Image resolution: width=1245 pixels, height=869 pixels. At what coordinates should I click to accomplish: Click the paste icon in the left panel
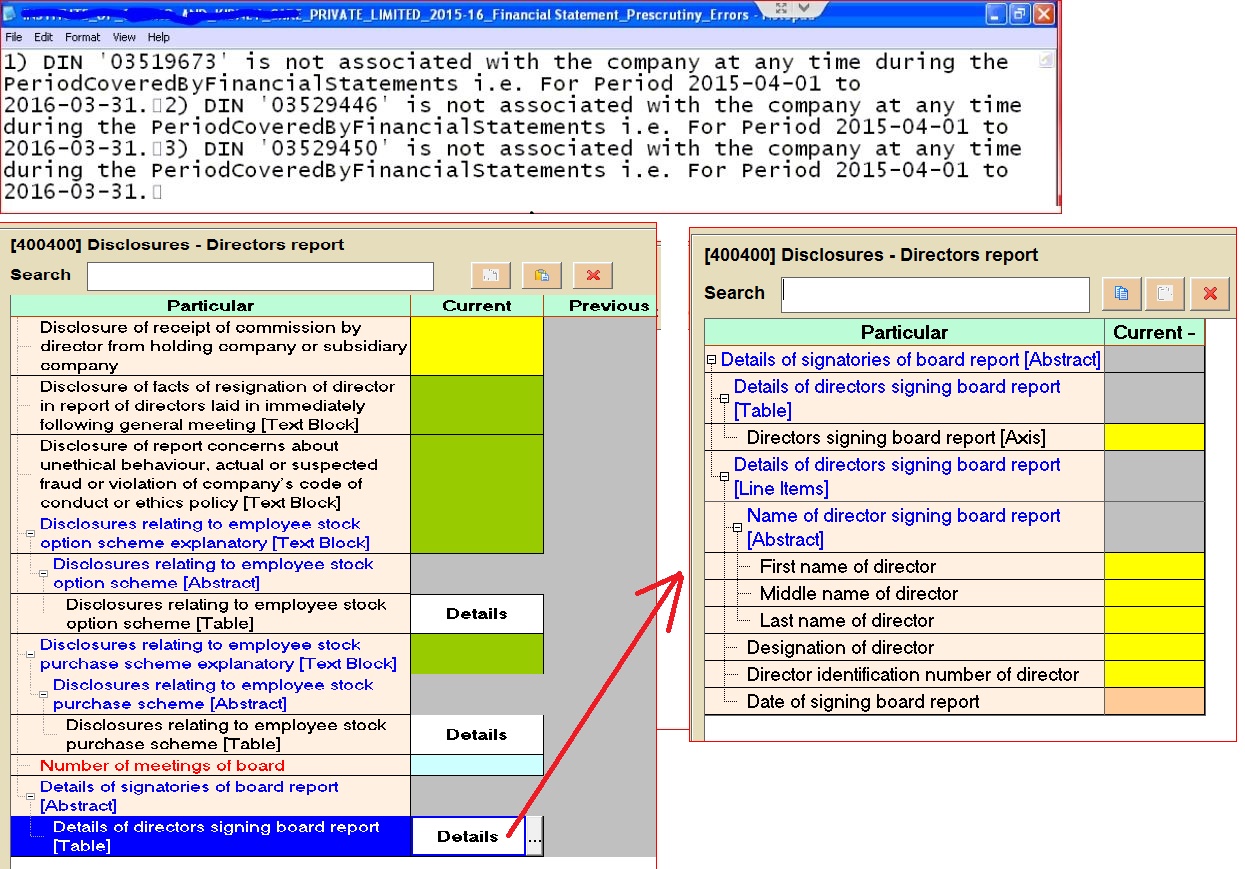pos(541,276)
